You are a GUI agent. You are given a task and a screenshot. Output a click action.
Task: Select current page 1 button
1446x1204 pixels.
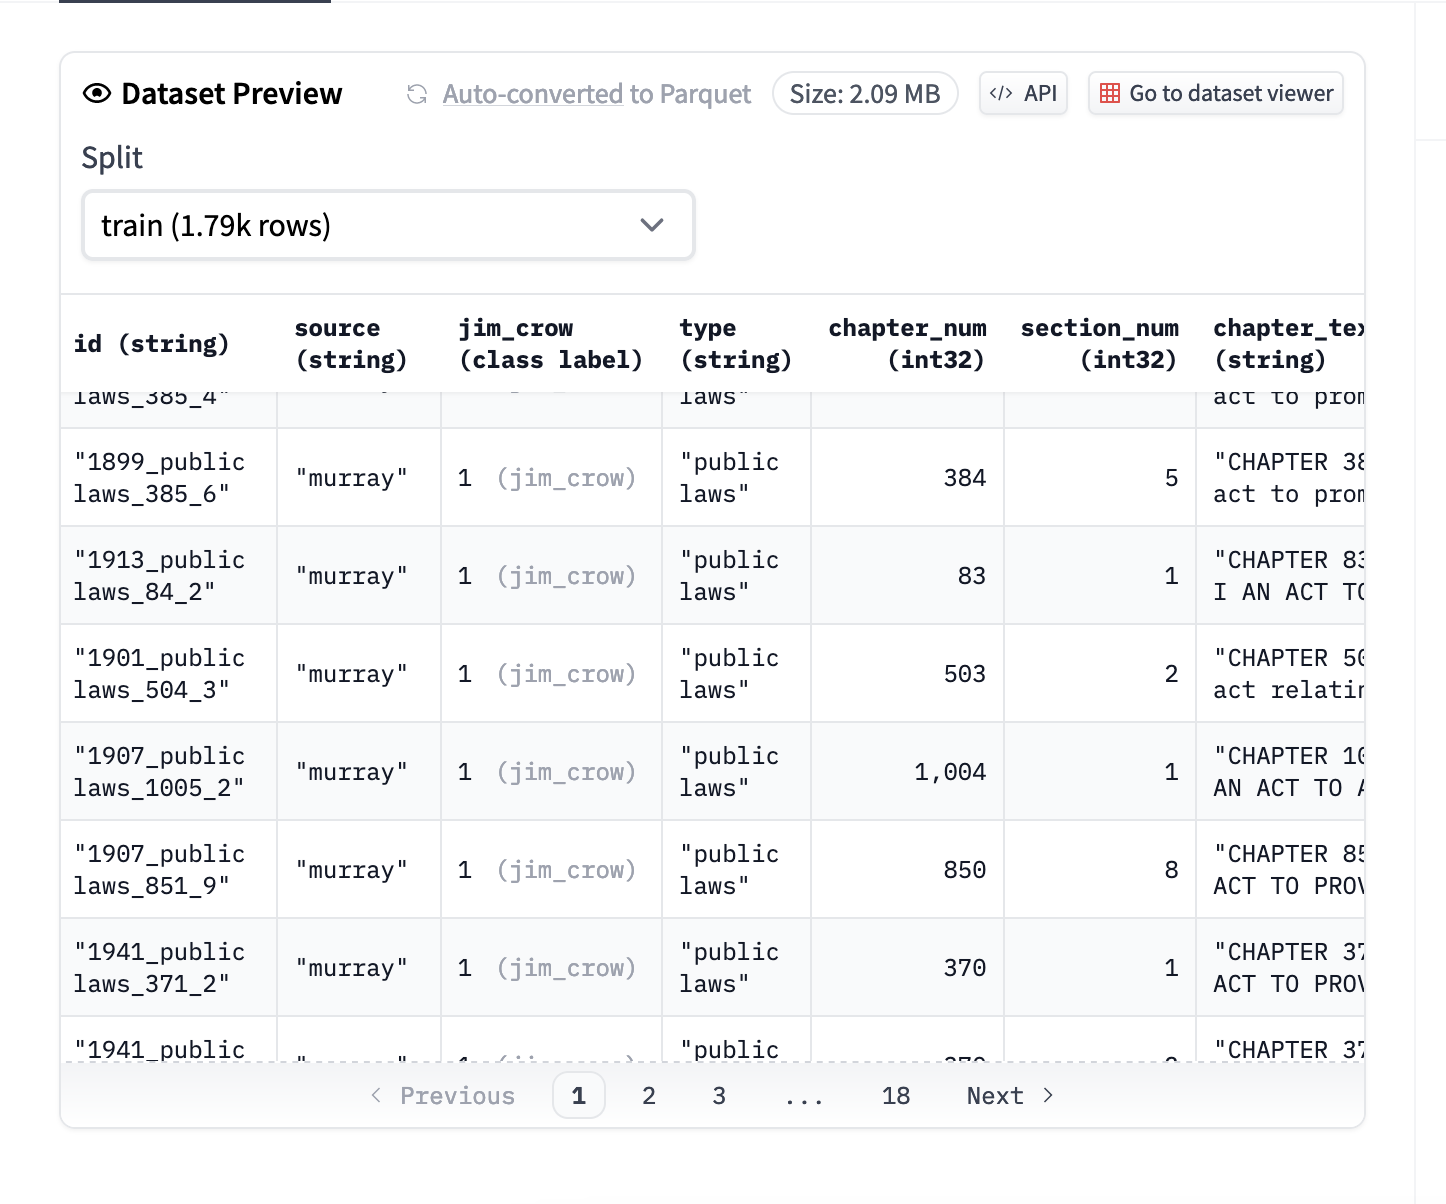[x=579, y=1096]
